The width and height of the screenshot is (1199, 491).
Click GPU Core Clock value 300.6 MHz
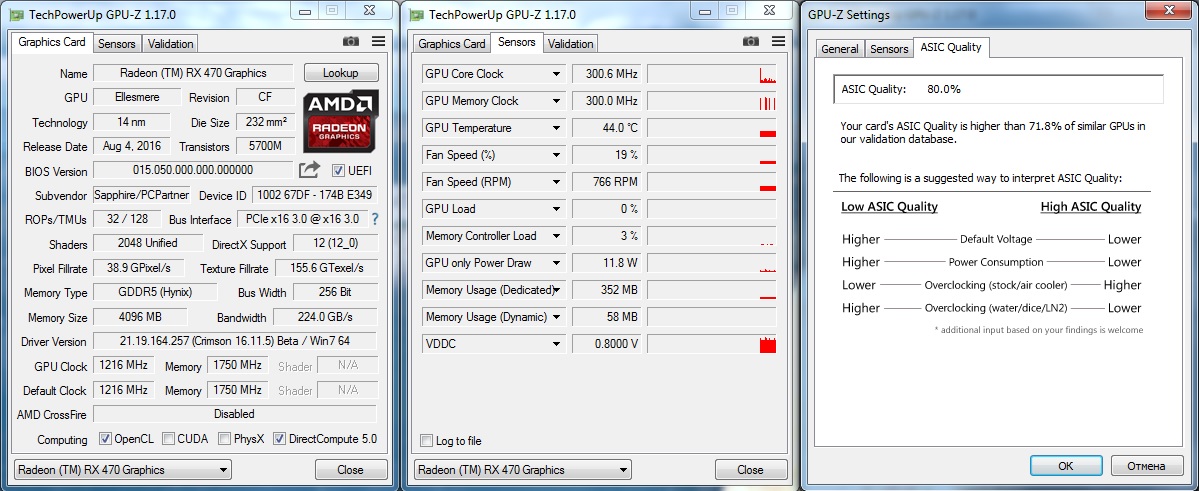606,74
